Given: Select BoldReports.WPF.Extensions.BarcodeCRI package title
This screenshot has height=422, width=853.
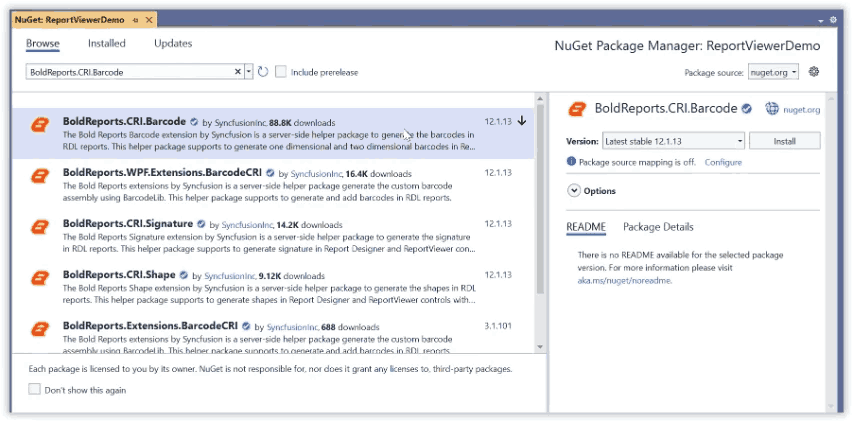Looking at the screenshot, I should pos(163,172).
